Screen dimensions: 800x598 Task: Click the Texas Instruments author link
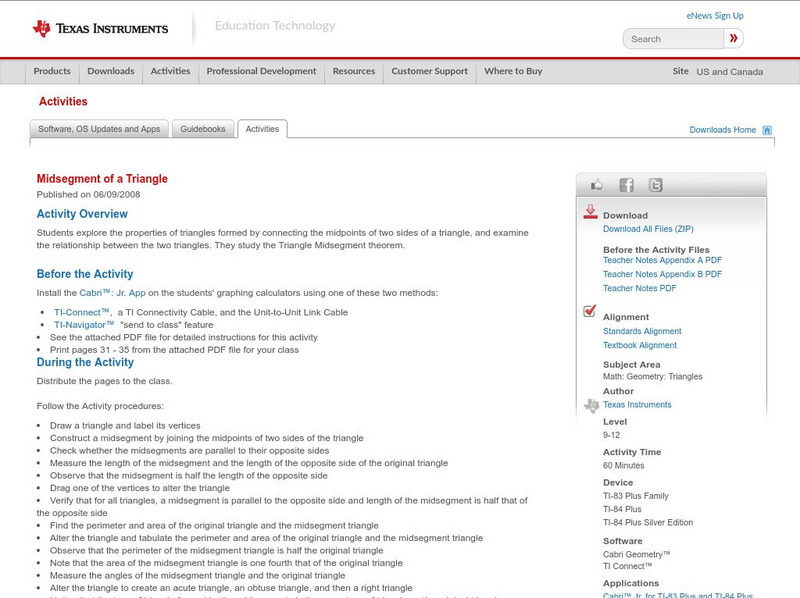click(x=637, y=405)
